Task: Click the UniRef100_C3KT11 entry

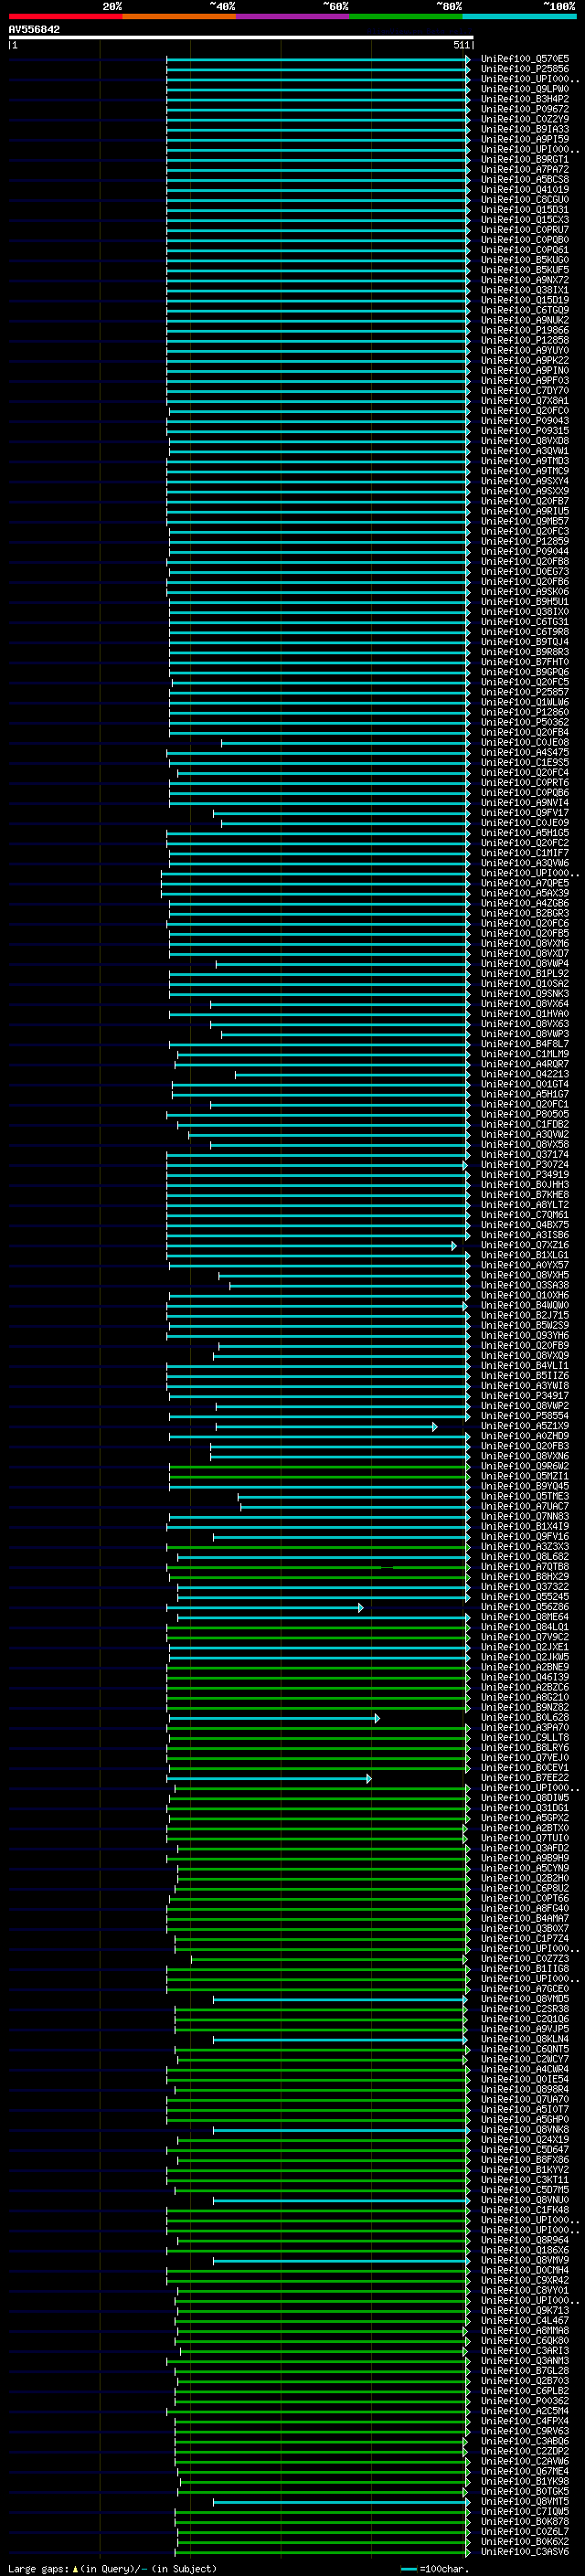Action: (524, 2179)
